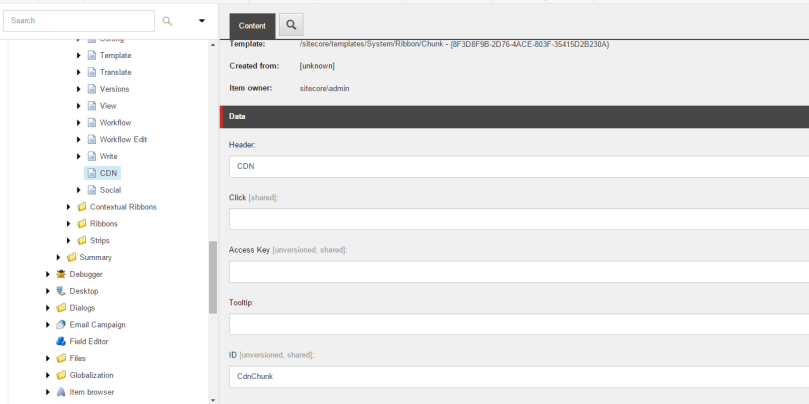Viewport: 809px width, 404px height.
Task: Click the search magnifier icon in sidebar
Action: click(167, 20)
